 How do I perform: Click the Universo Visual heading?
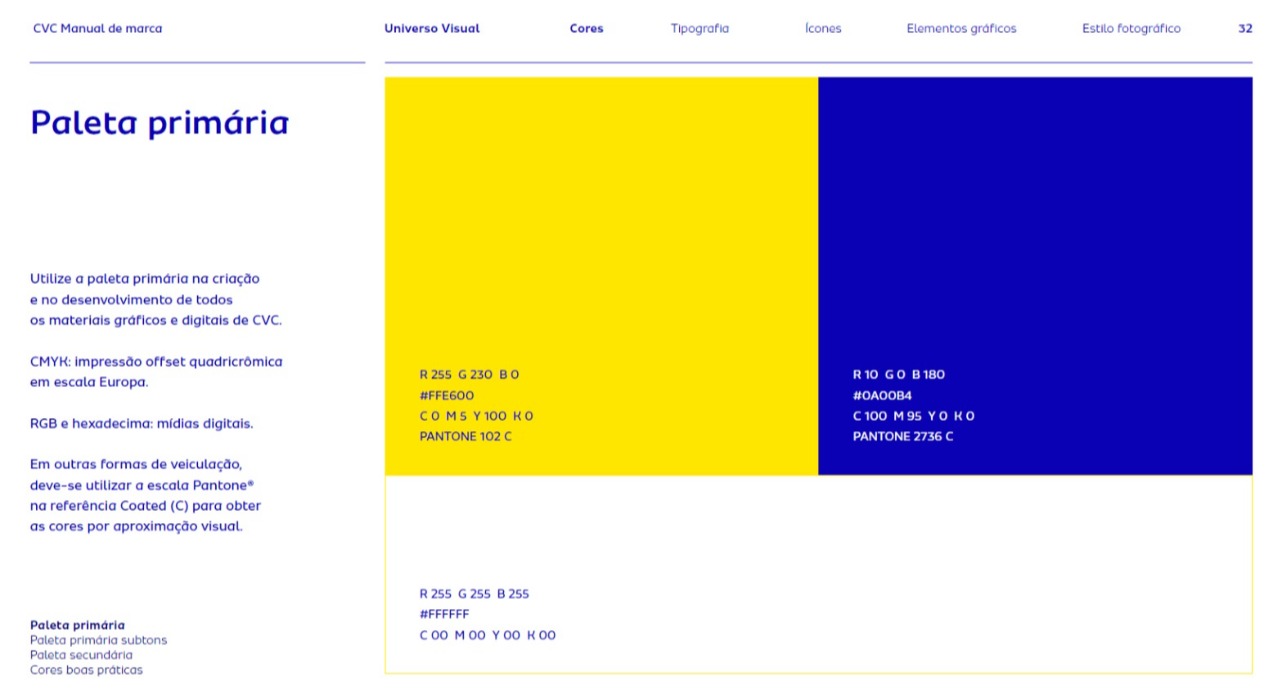click(431, 29)
